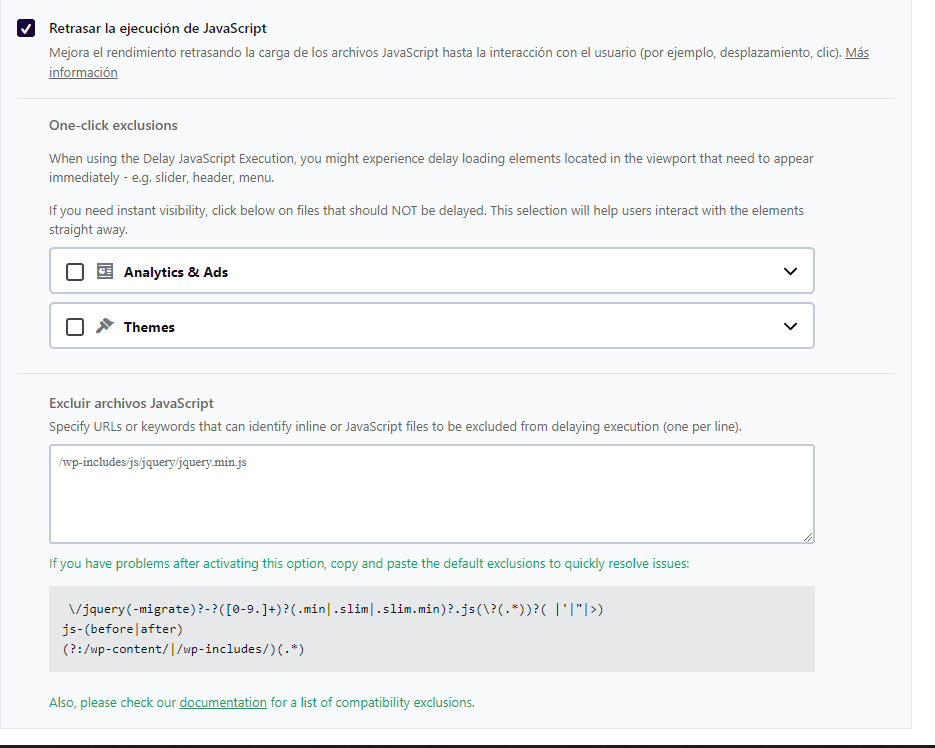
Task: Enable the Analytics & Ads checkbox
Action: [75, 272]
